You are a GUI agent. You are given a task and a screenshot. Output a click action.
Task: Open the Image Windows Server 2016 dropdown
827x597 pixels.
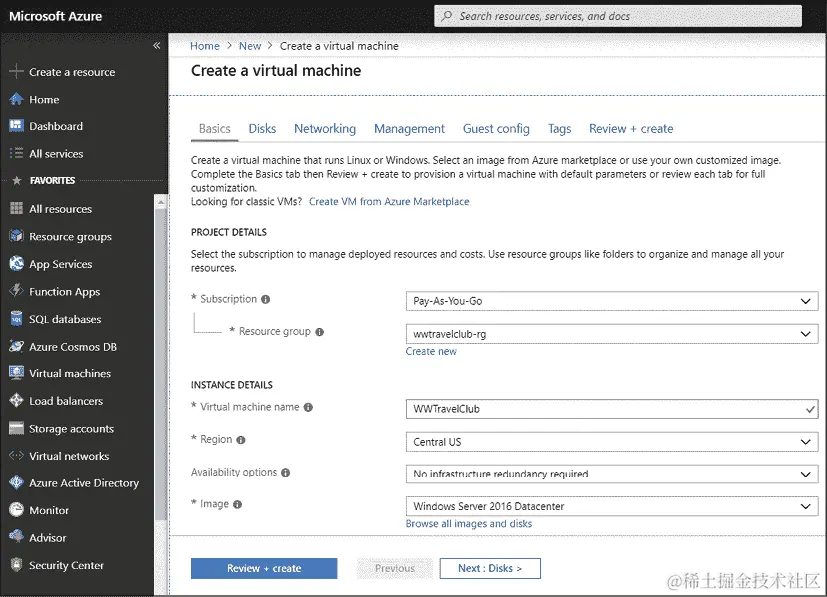tap(612, 506)
